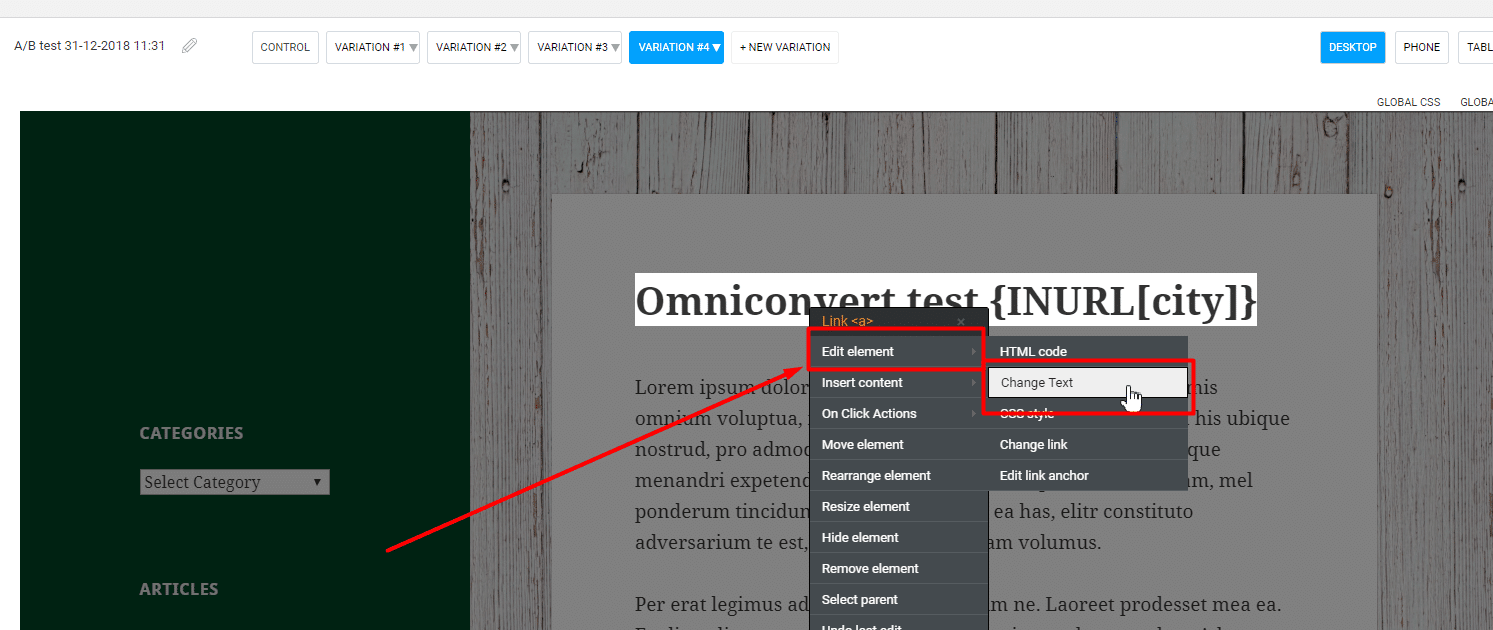Expand the Select Category combo box

click(x=235, y=482)
